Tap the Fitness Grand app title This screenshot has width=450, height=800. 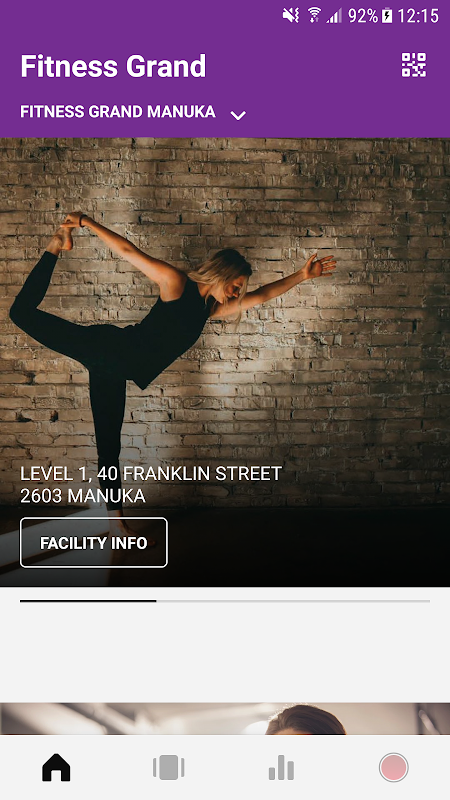[x=113, y=66]
